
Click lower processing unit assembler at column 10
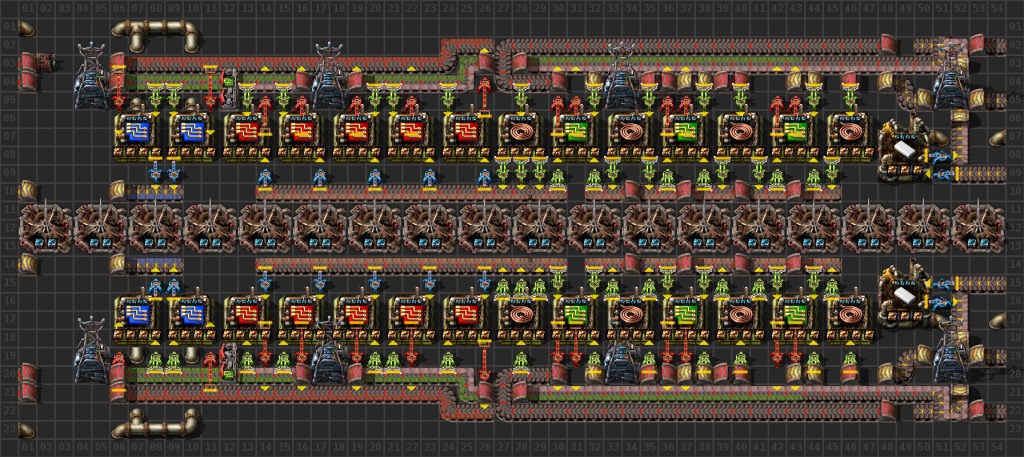click(x=191, y=319)
